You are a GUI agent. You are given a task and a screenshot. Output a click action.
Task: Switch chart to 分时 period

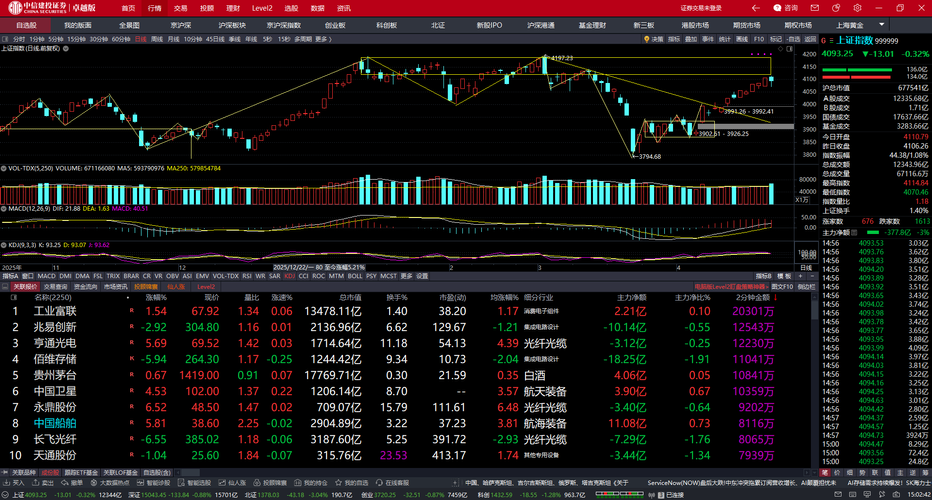pyautogui.click(x=19, y=39)
